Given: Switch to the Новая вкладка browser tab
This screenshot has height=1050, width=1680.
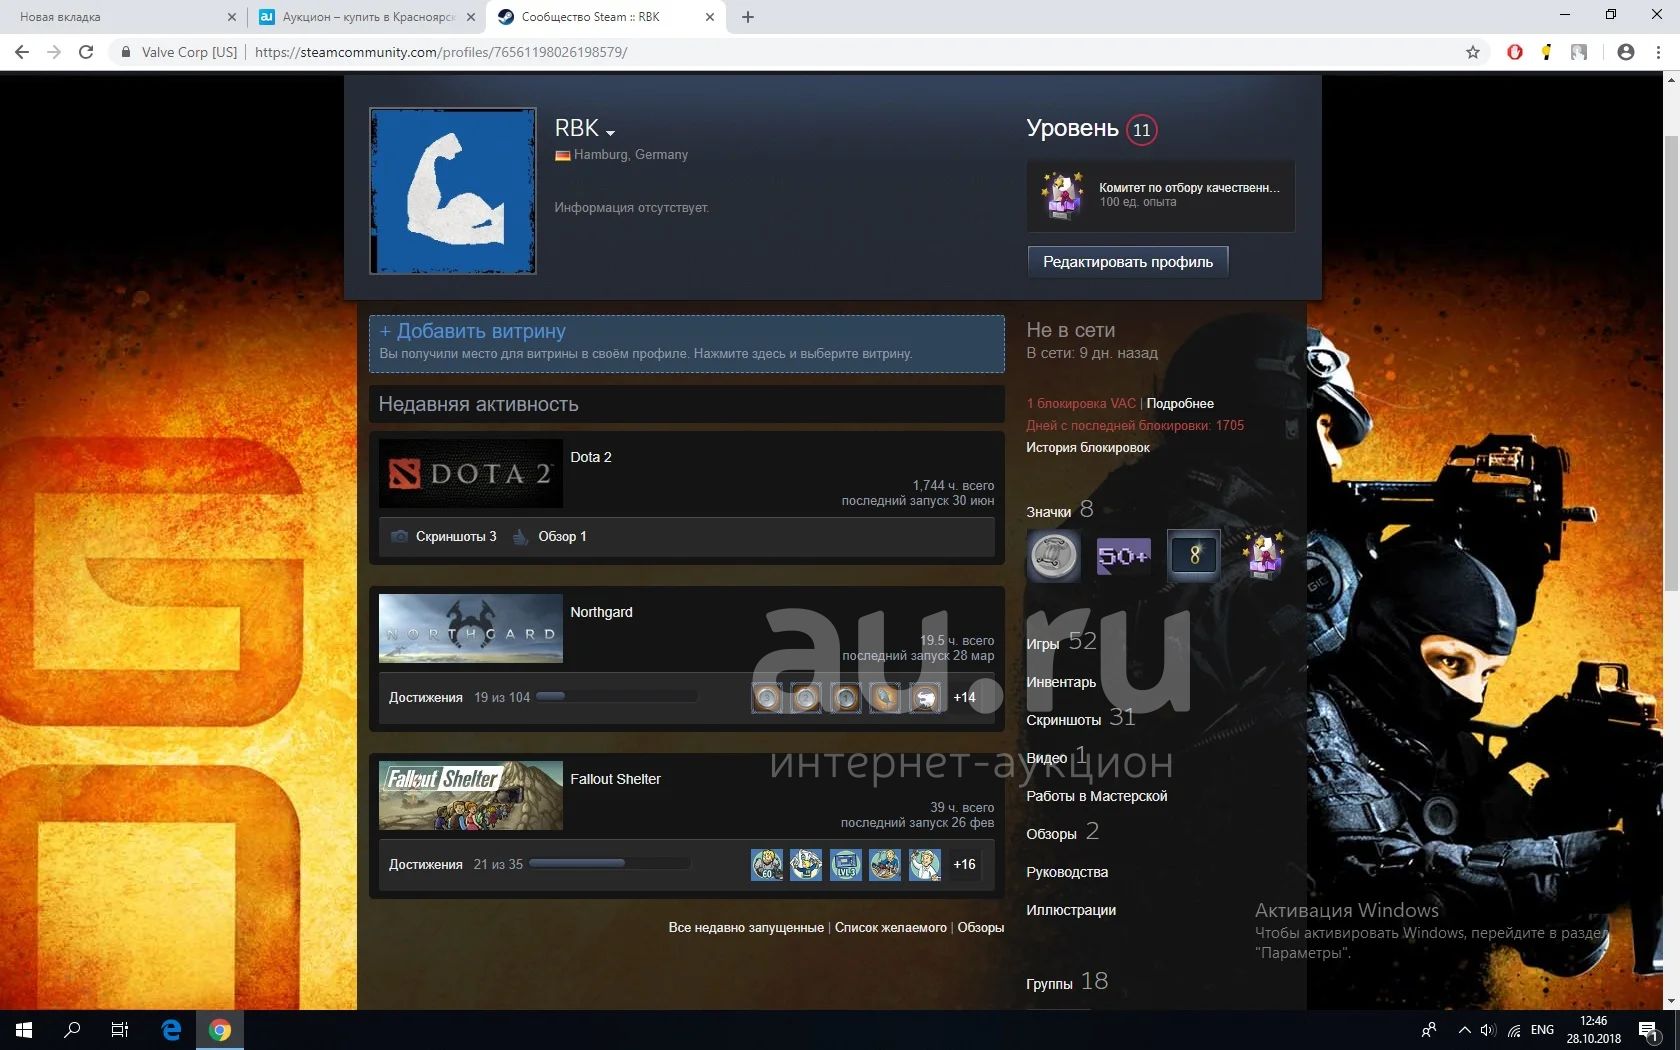Looking at the screenshot, I should tap(120, 17).
